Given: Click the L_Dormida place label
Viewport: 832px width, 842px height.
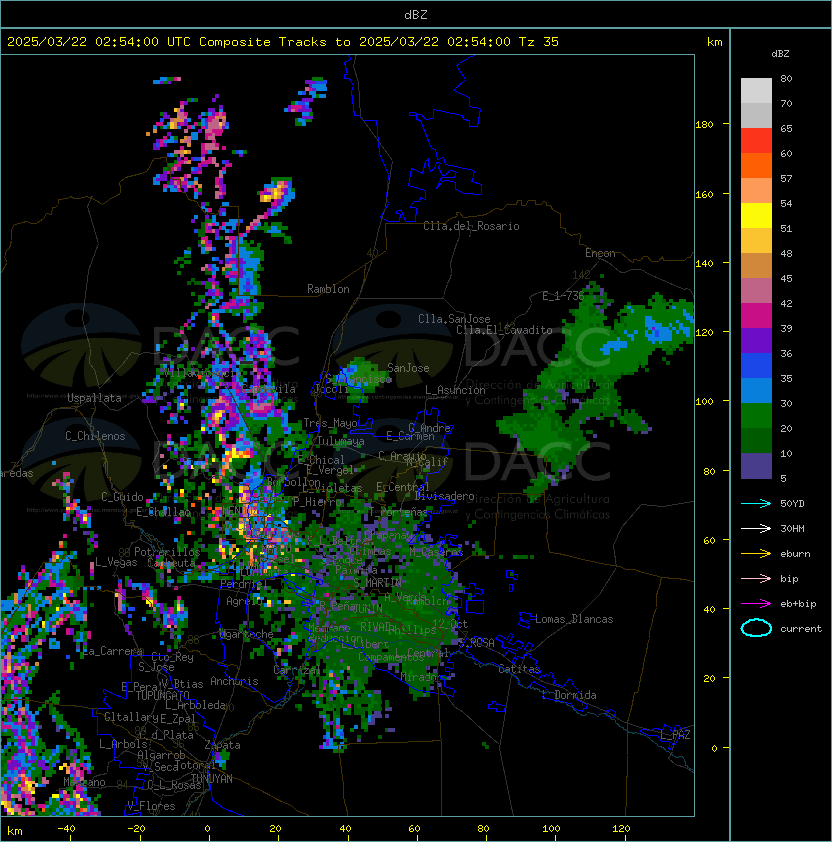Looking at the screenshot, I should (569, 695).
